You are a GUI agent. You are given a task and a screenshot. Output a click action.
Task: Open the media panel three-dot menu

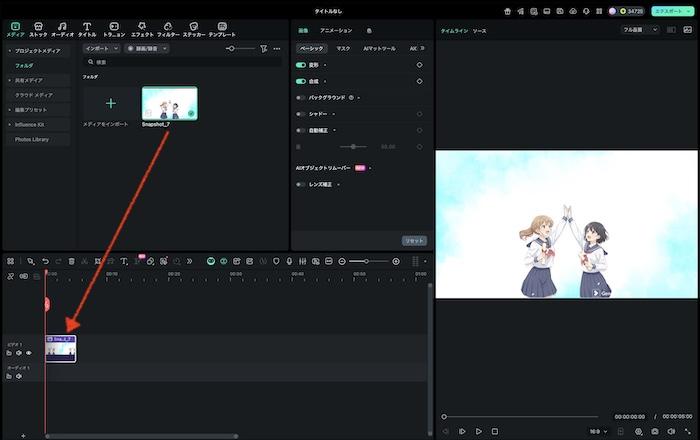click(277, 48)
